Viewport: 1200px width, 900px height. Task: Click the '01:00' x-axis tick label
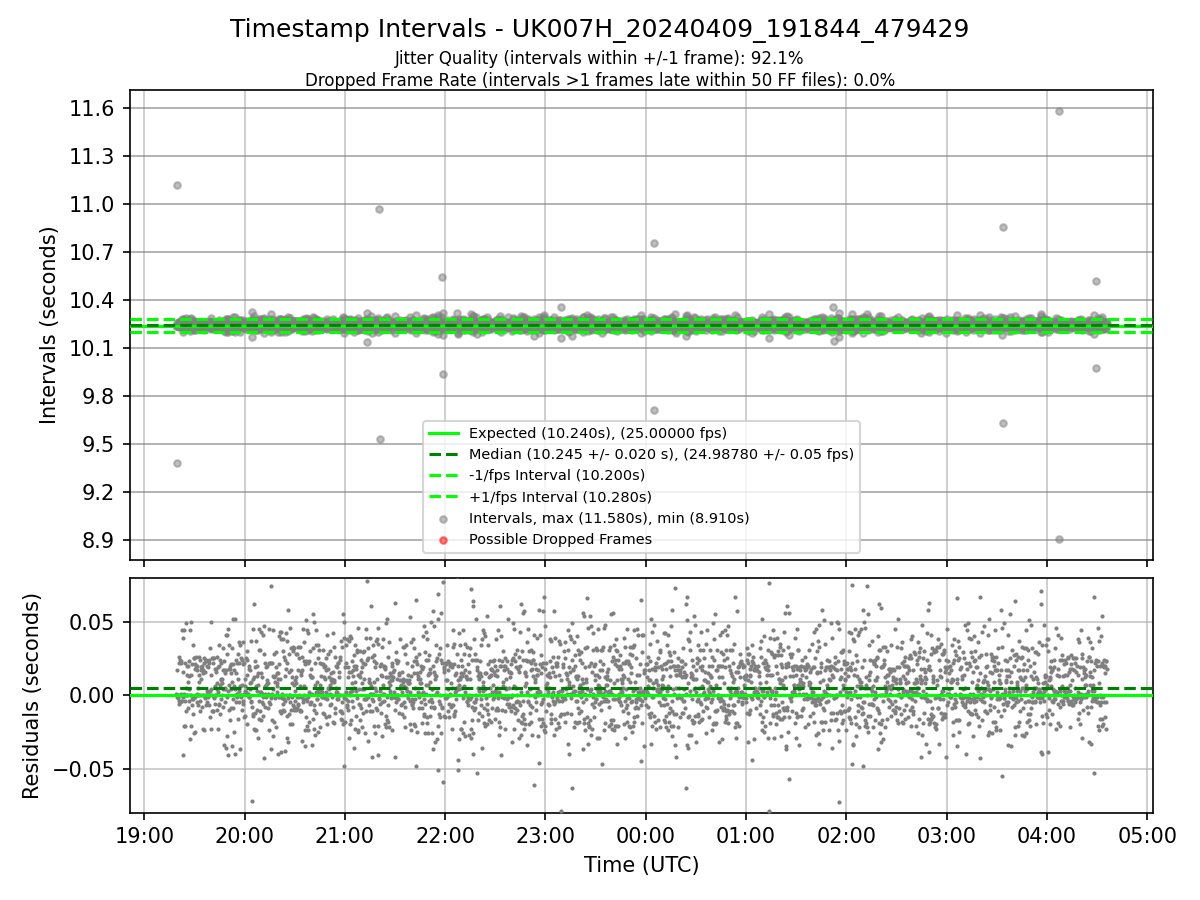746,836
